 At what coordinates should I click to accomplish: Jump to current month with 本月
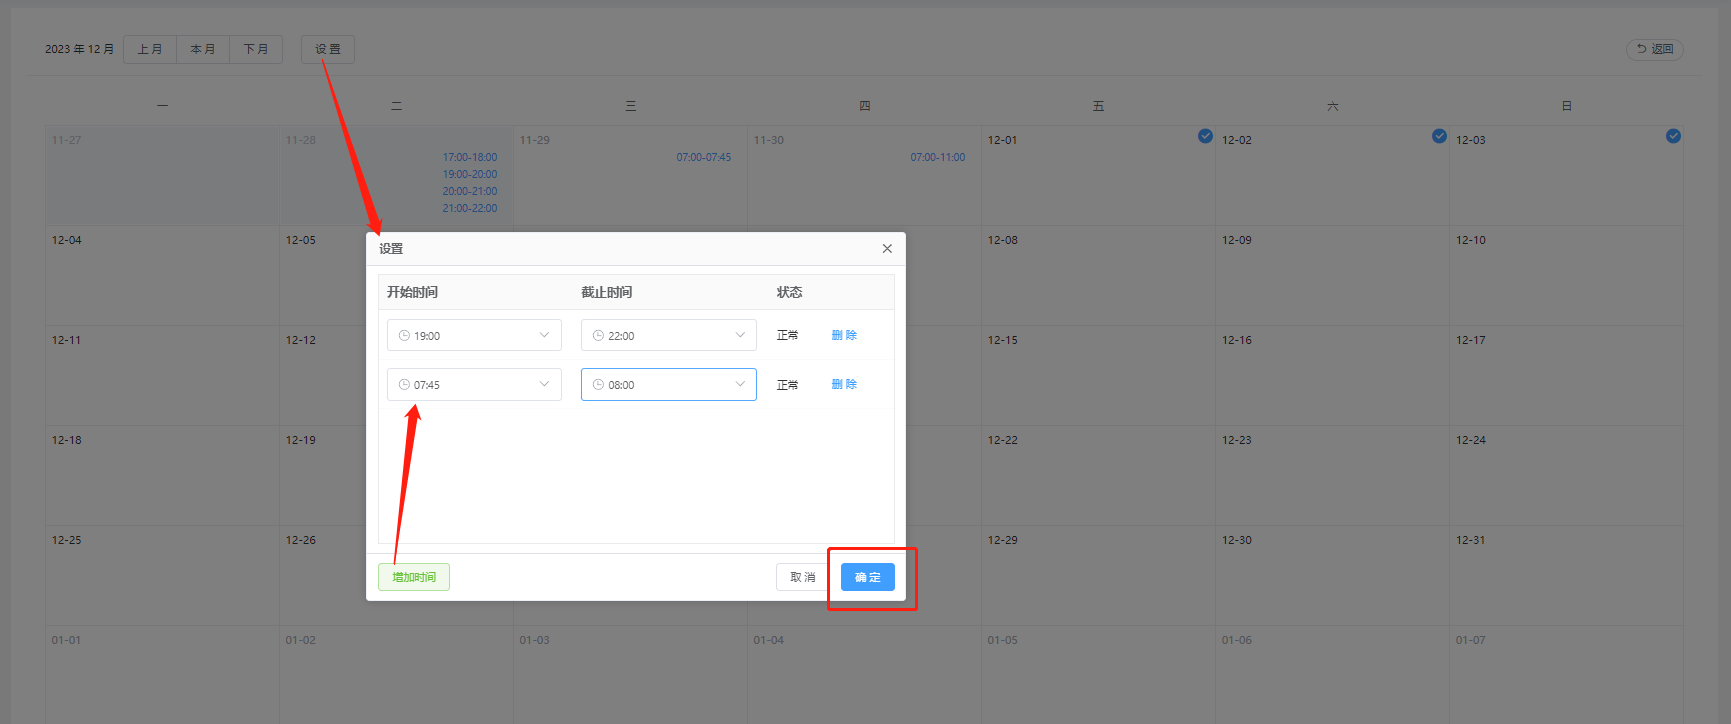[x=203, y=49]
